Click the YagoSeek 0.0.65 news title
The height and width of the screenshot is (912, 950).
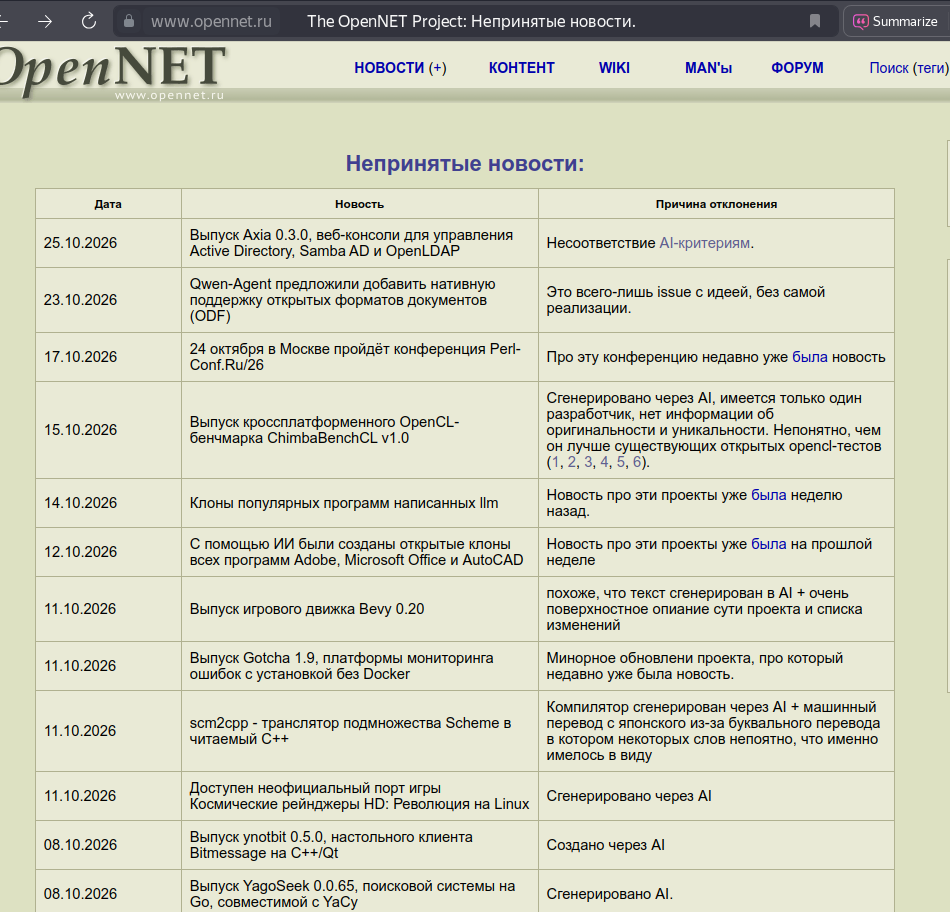[352, 894]
